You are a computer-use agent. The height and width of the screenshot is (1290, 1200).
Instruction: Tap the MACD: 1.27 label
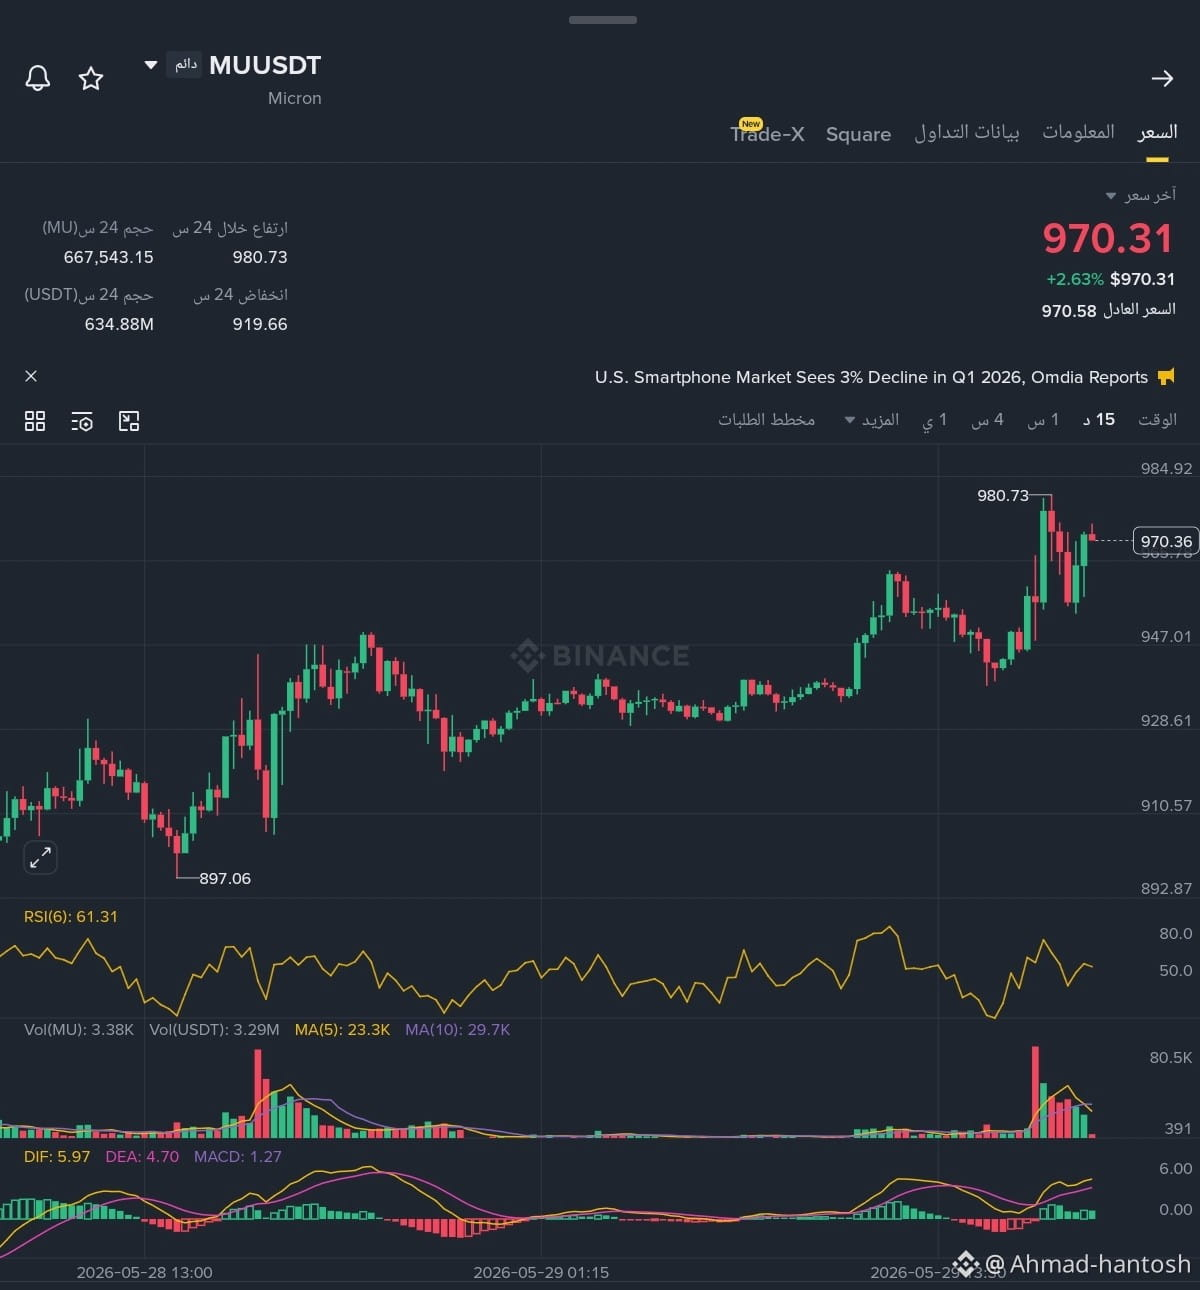[238, 1156]
